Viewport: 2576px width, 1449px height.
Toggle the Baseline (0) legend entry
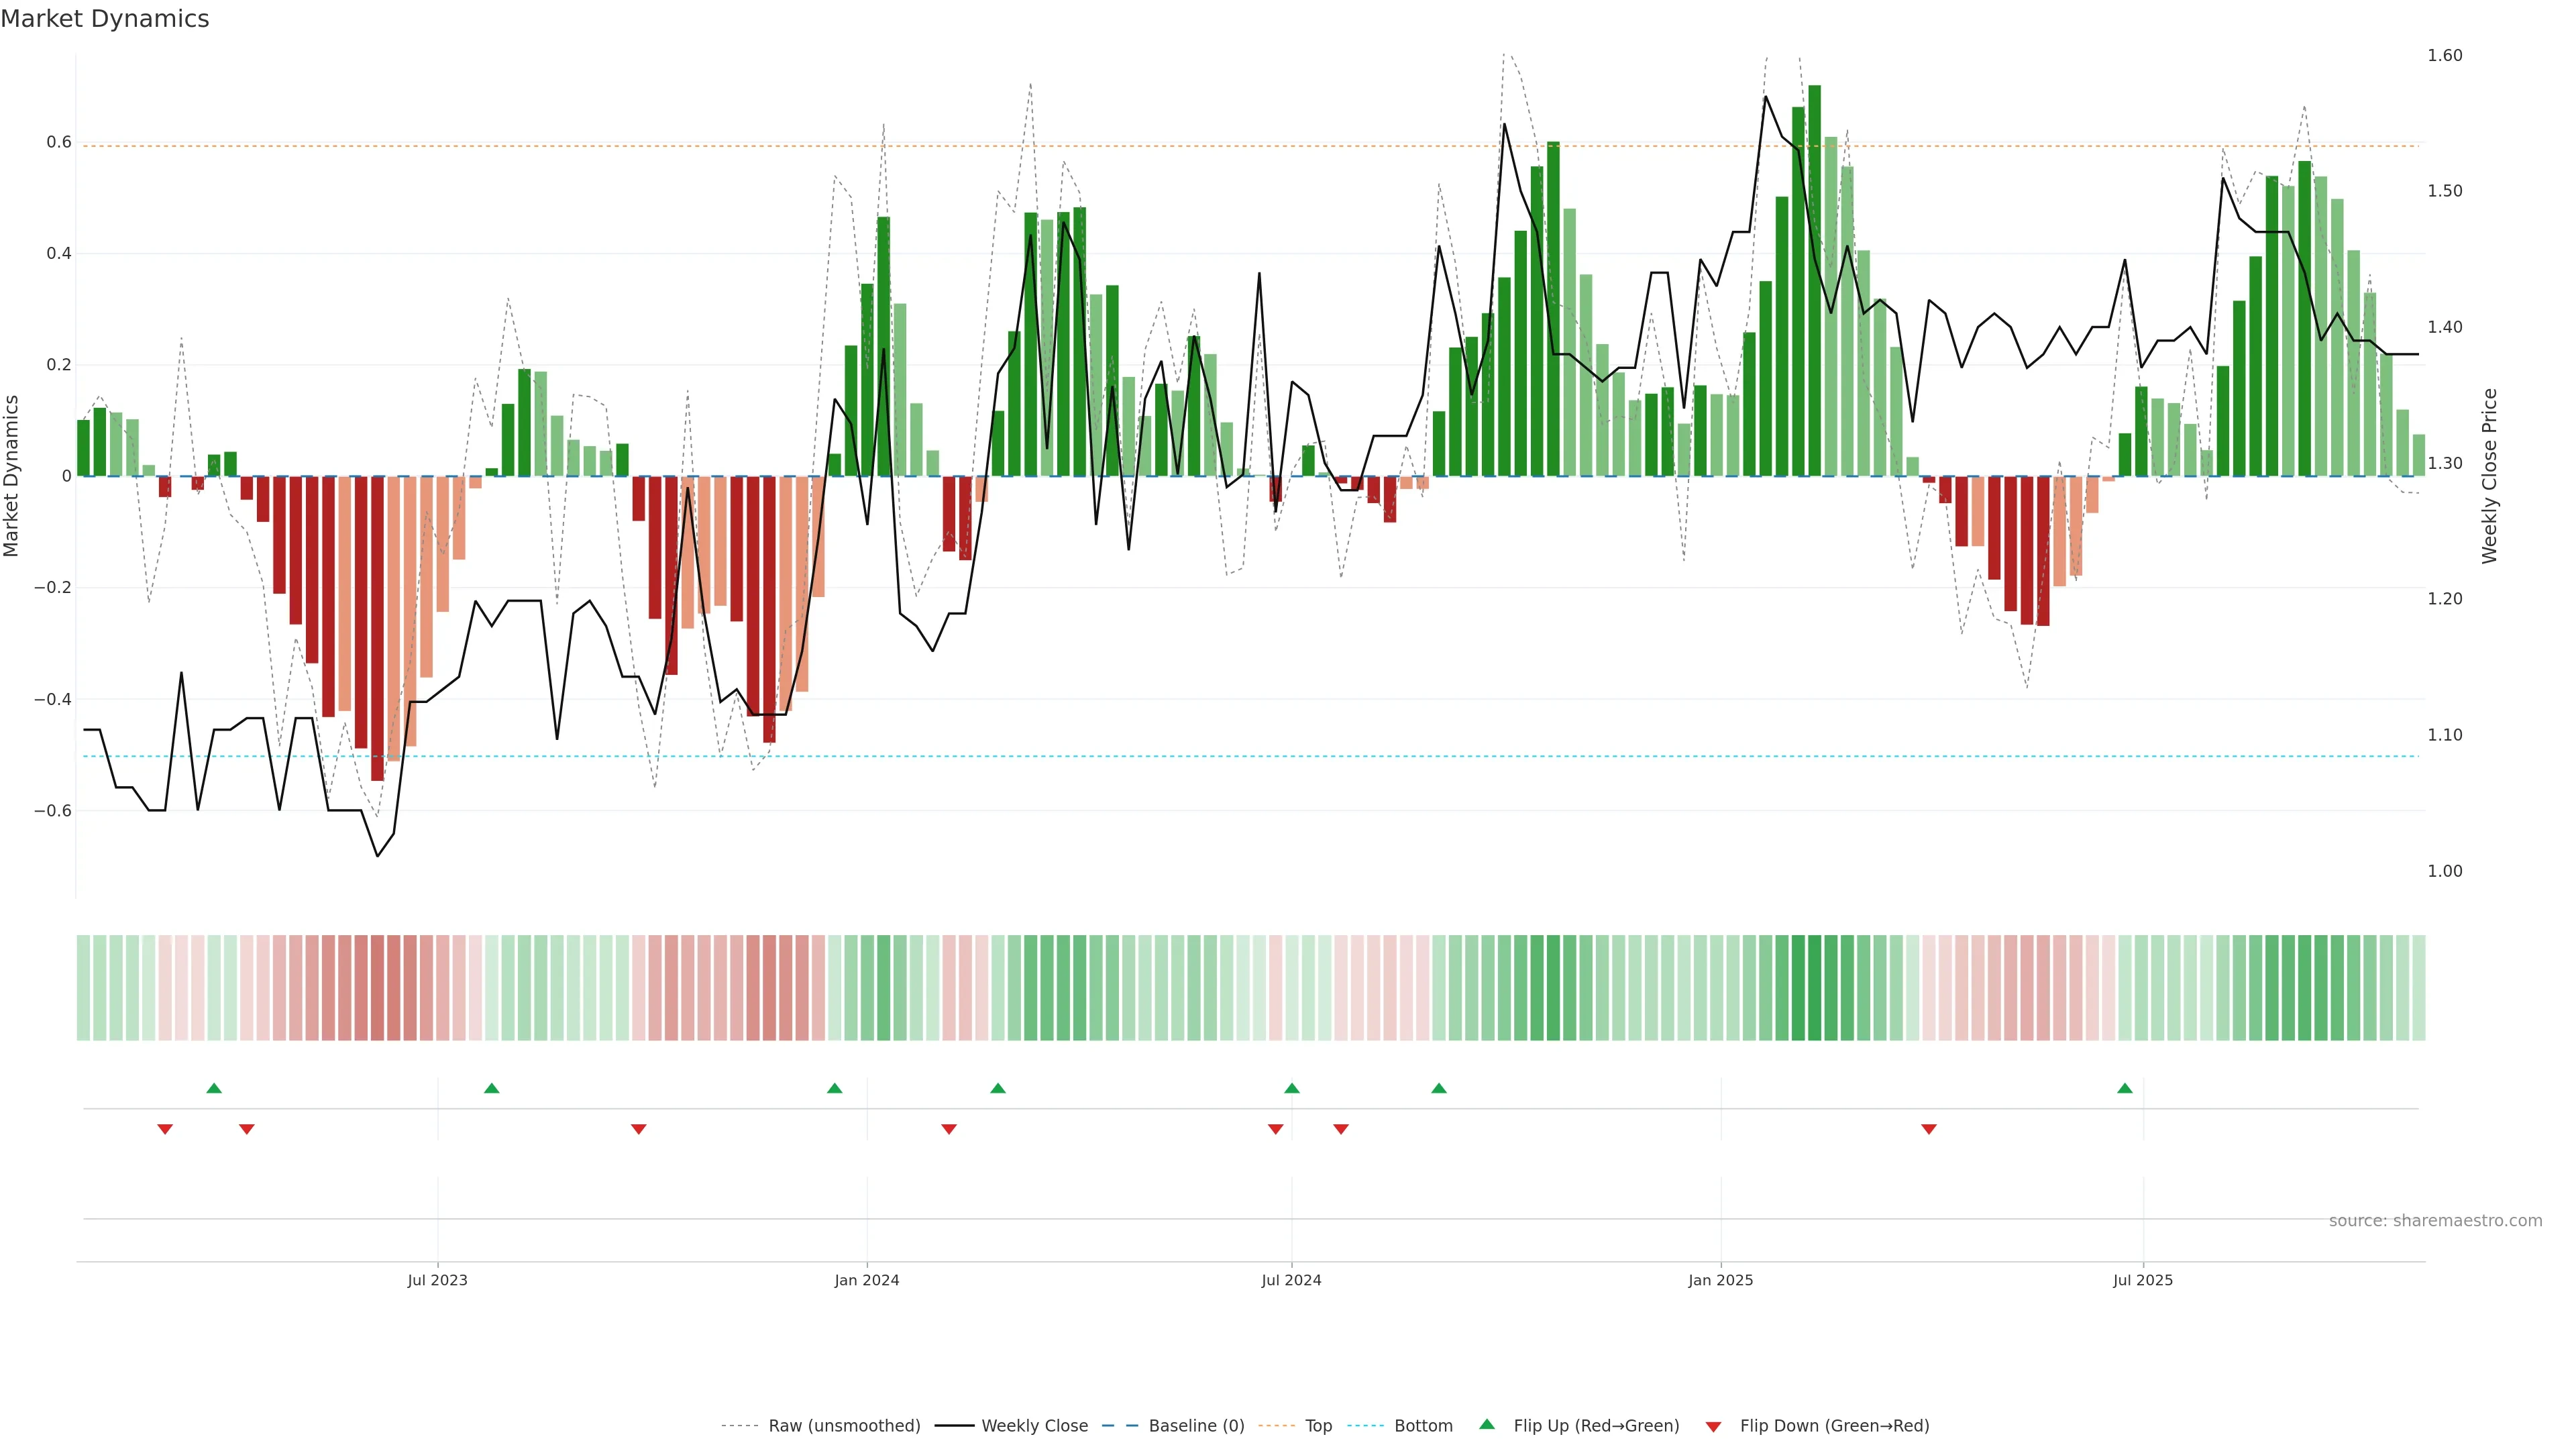point(1196,1426)
